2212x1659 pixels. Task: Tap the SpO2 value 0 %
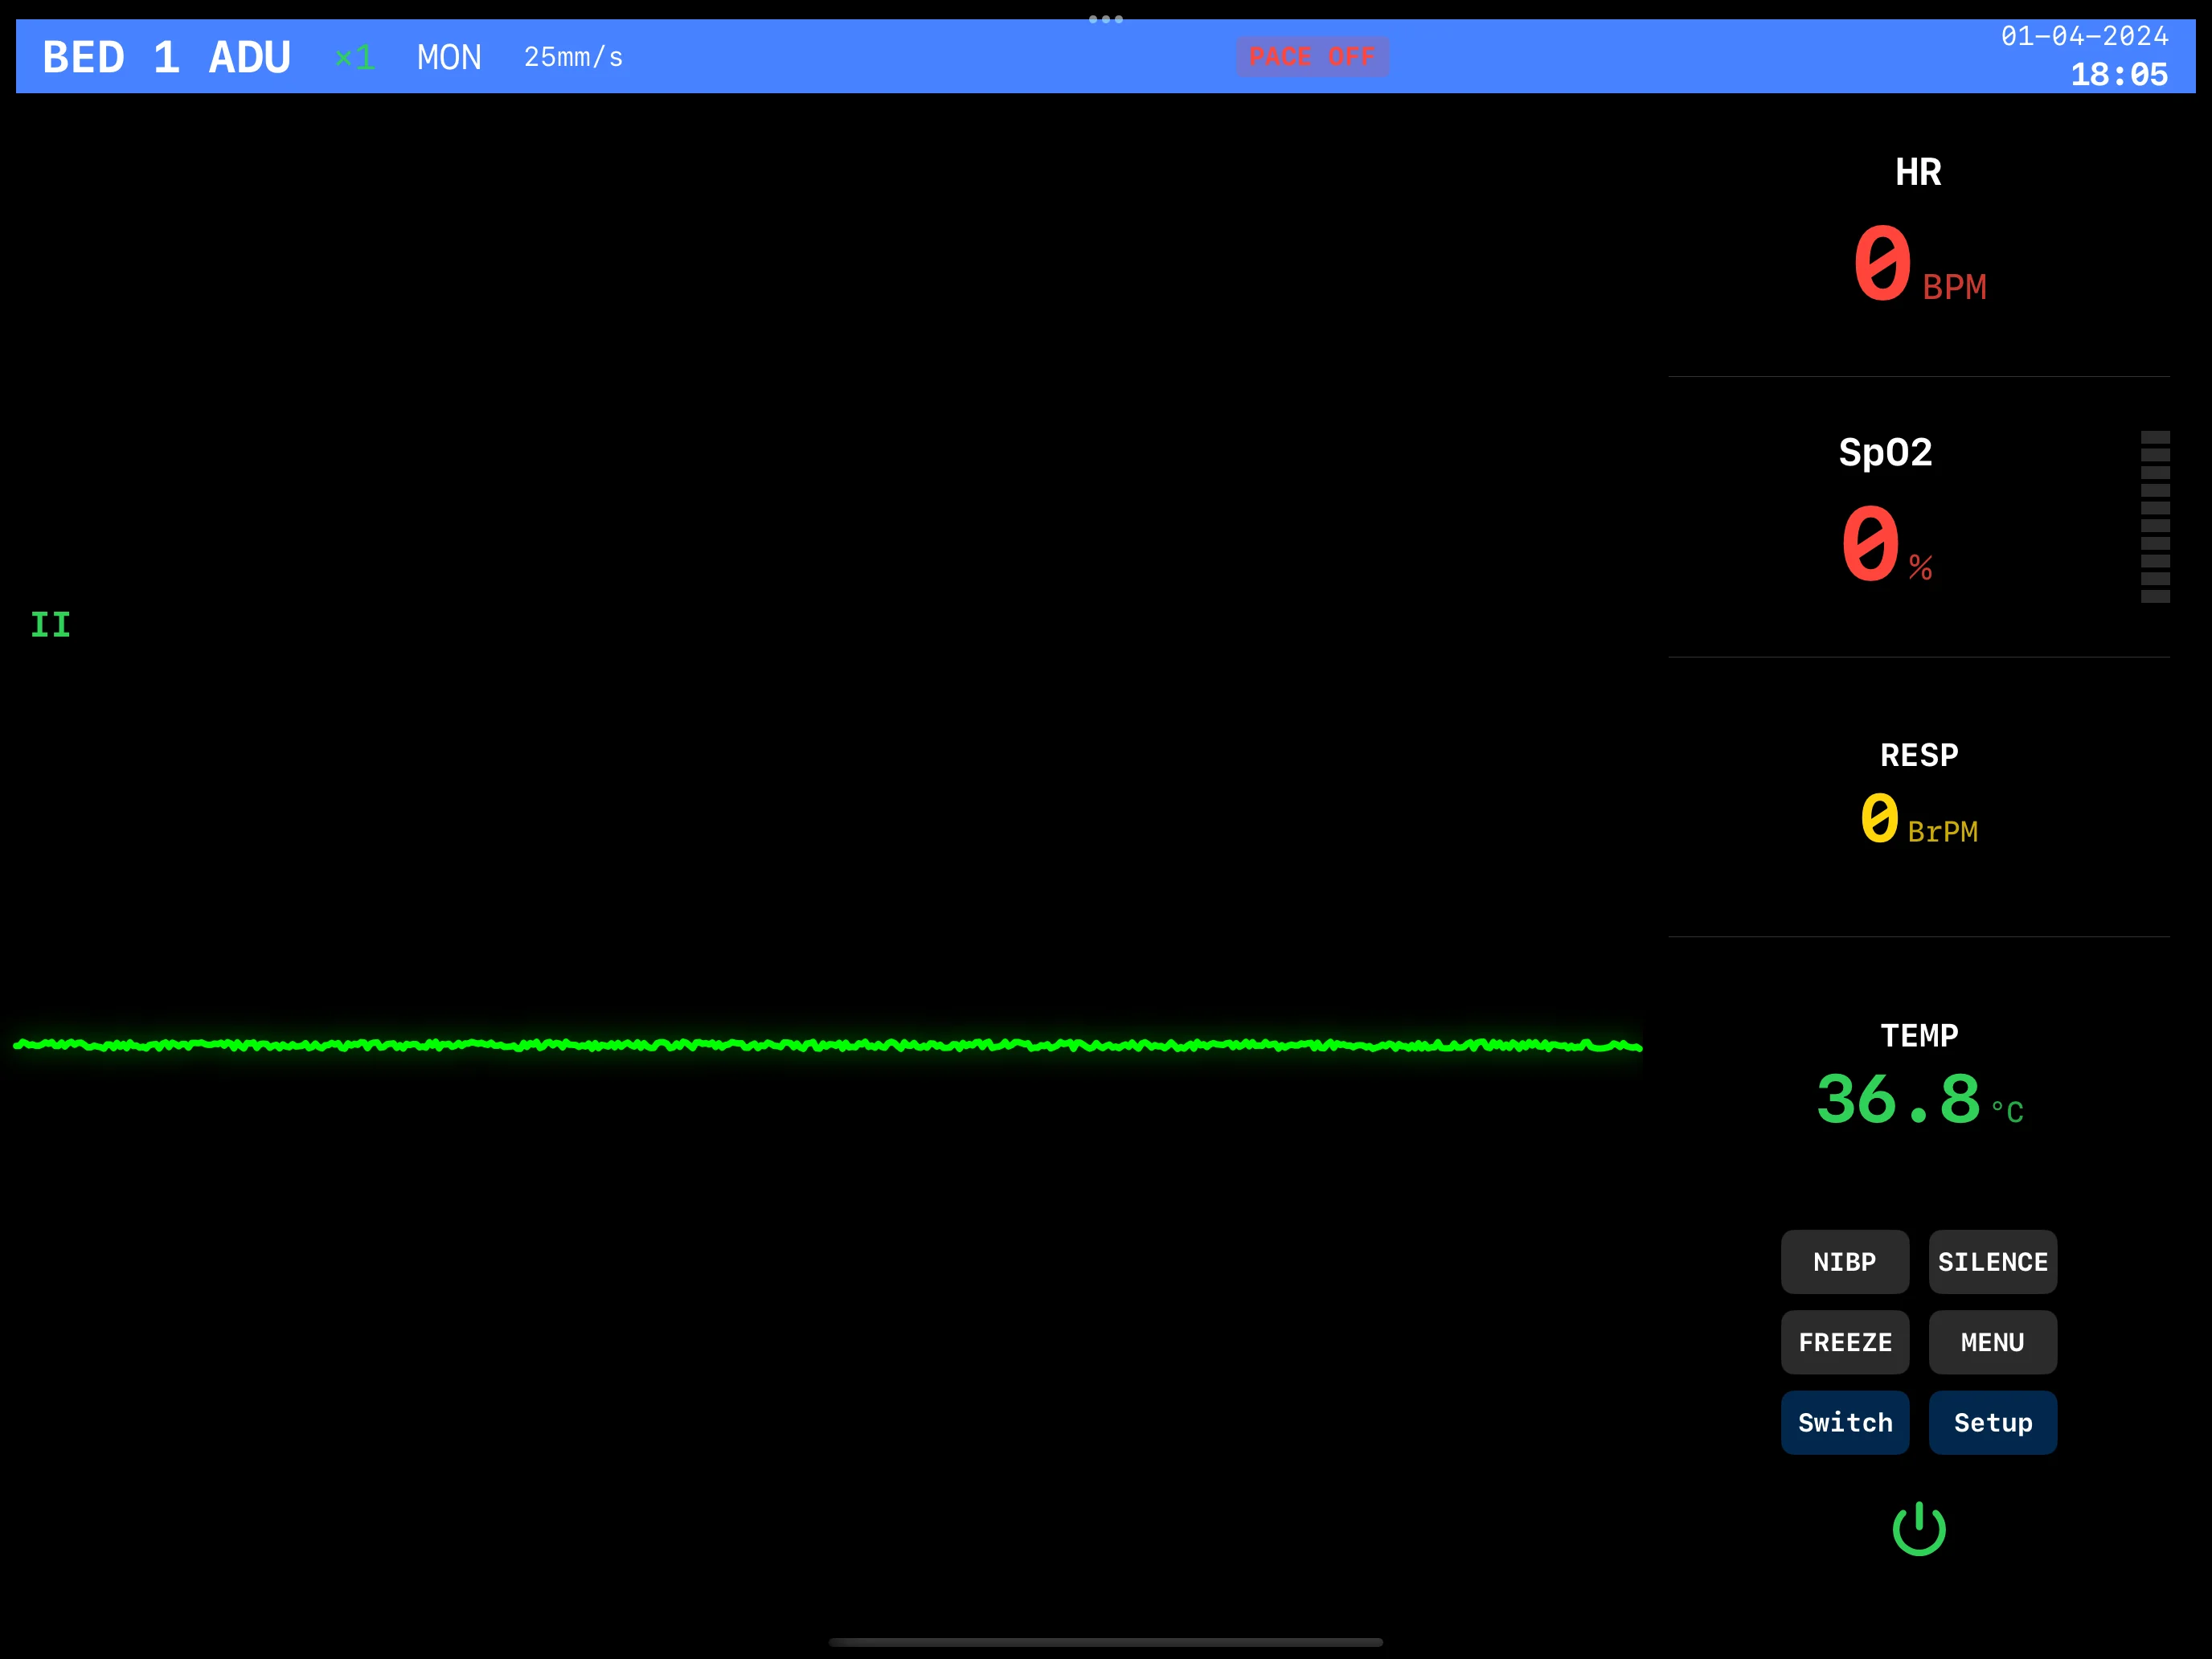tap(1886, 545)
